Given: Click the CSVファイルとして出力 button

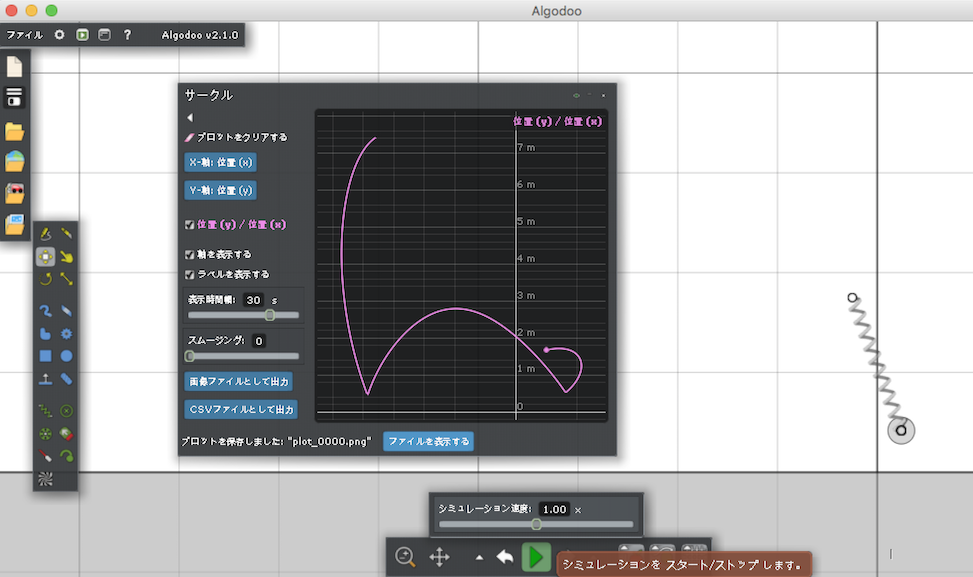Looking at the screenshot, I should 240,409.
